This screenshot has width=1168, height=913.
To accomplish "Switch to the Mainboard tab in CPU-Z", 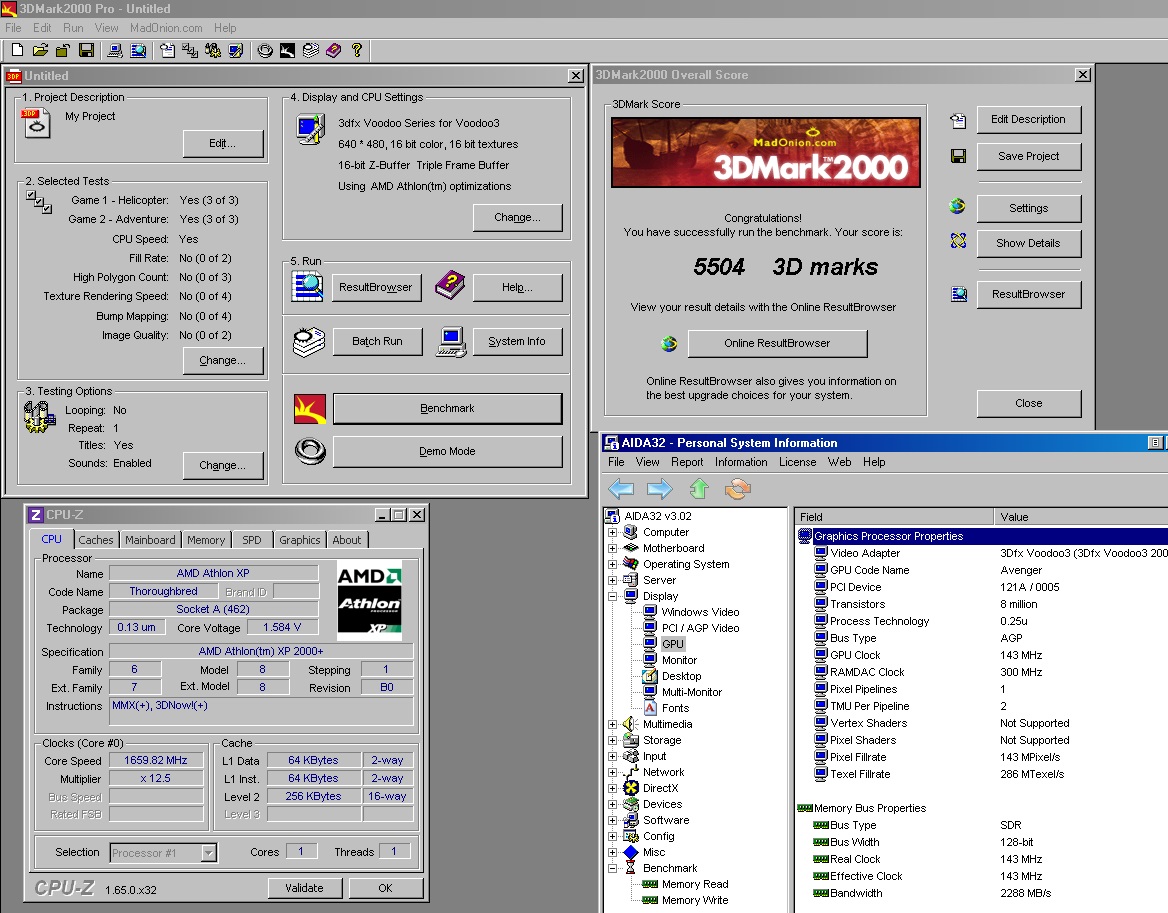I will (150, 540).
